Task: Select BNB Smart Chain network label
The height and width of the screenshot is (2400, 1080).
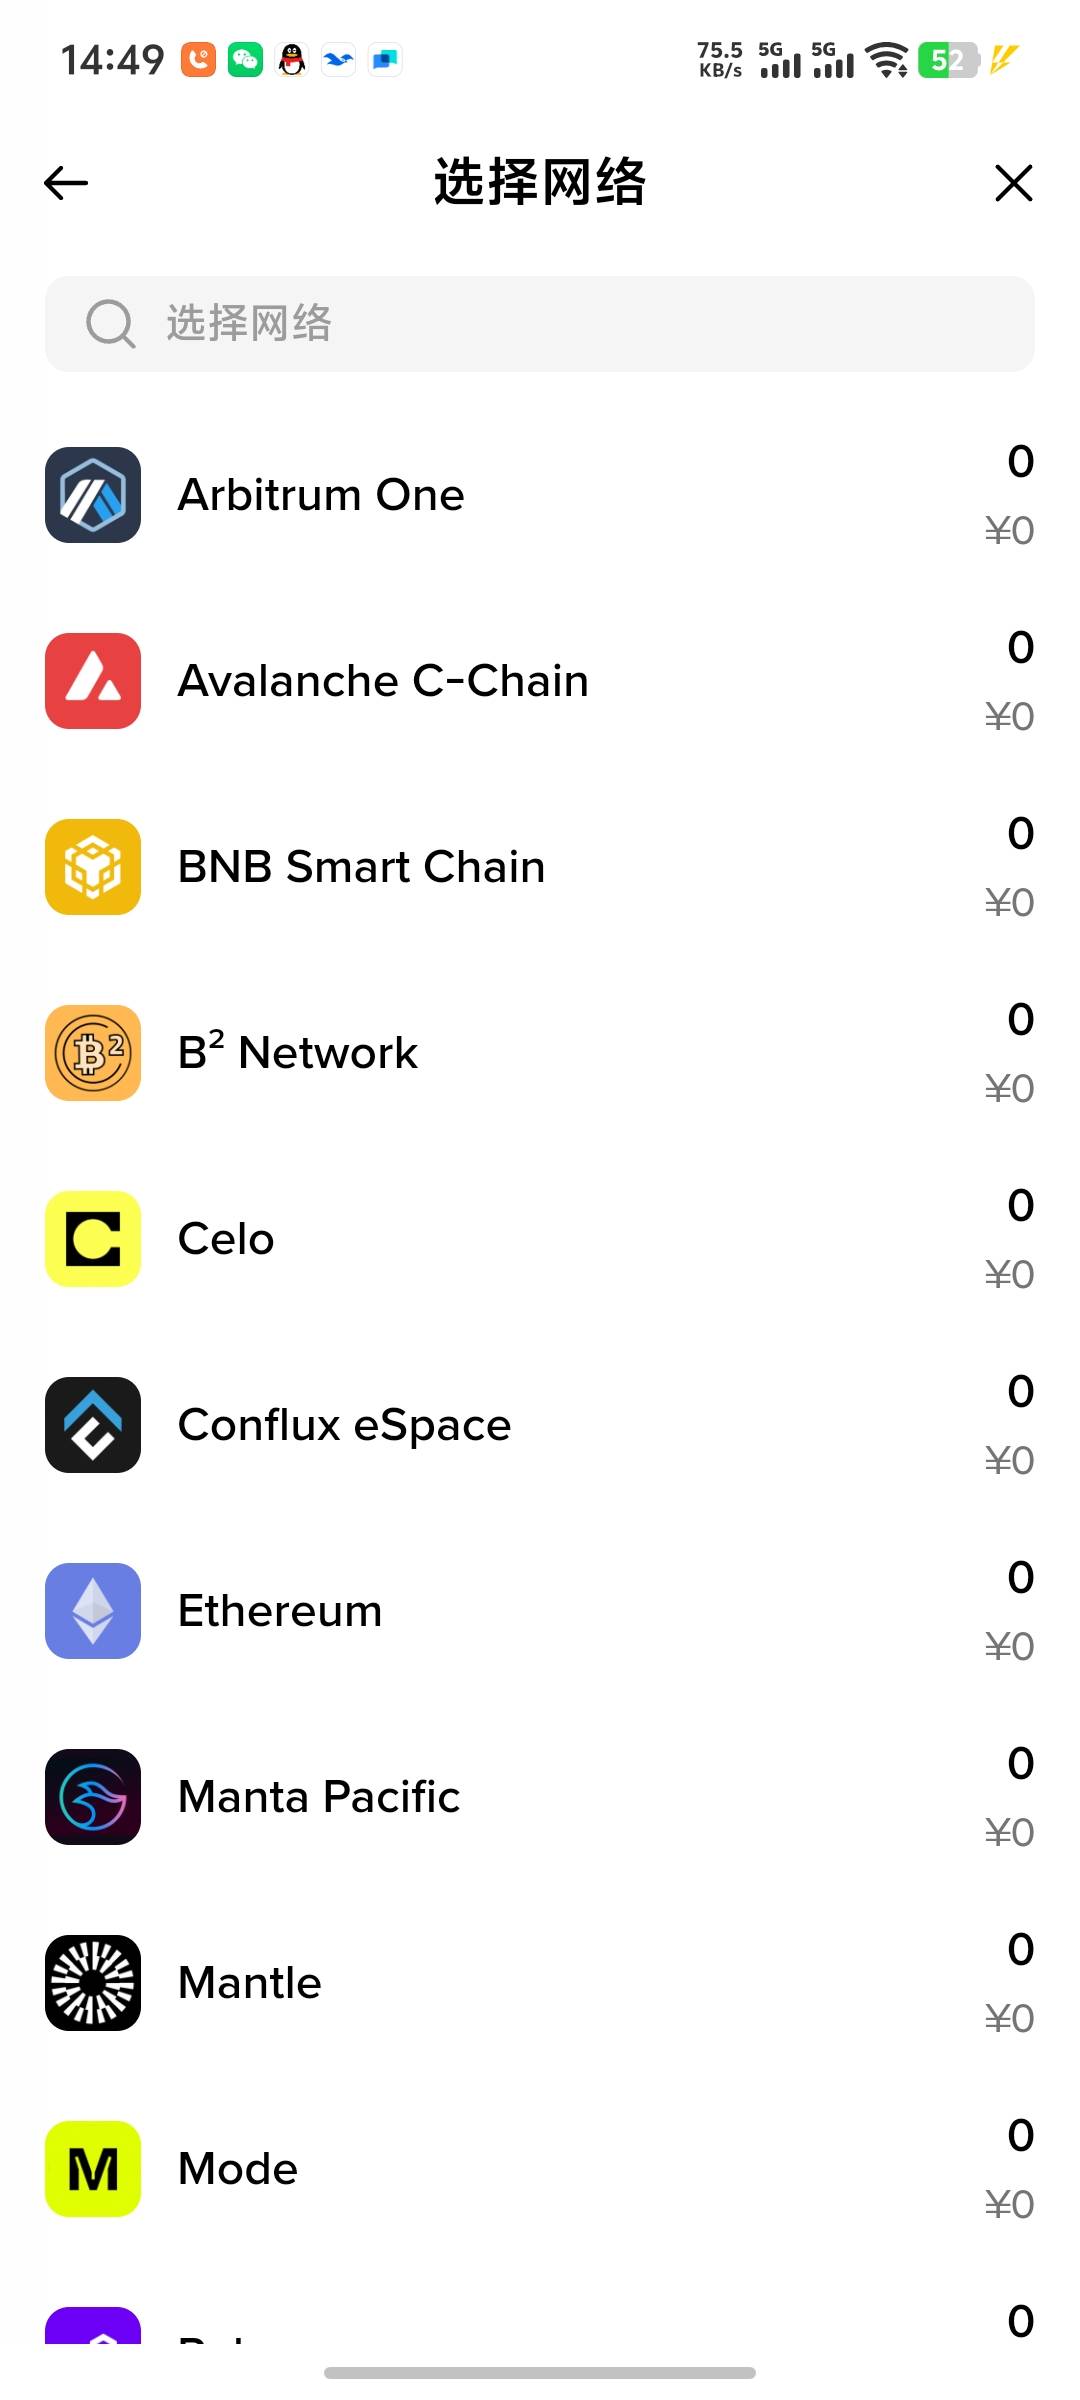Action: click(x=361, y=867)
